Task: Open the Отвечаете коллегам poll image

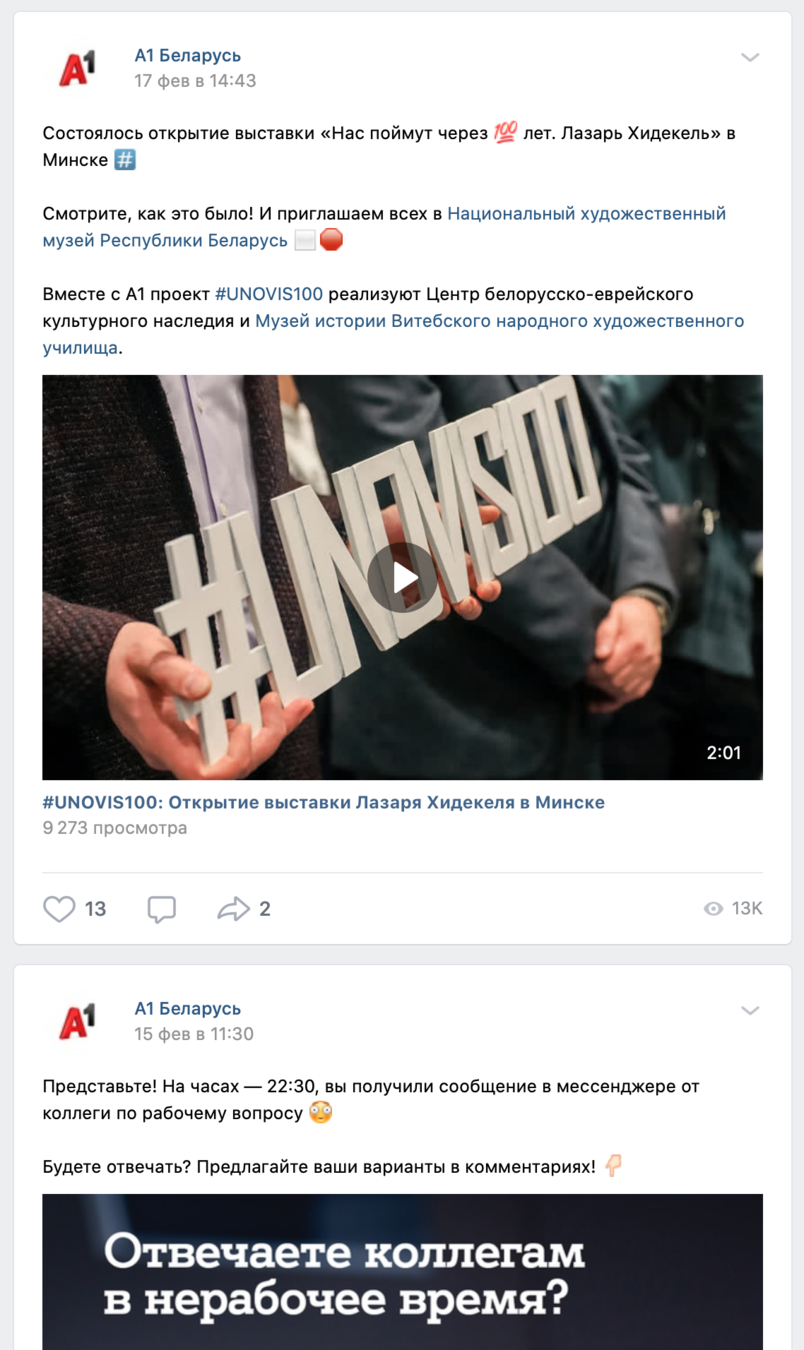Action: 402,1271
